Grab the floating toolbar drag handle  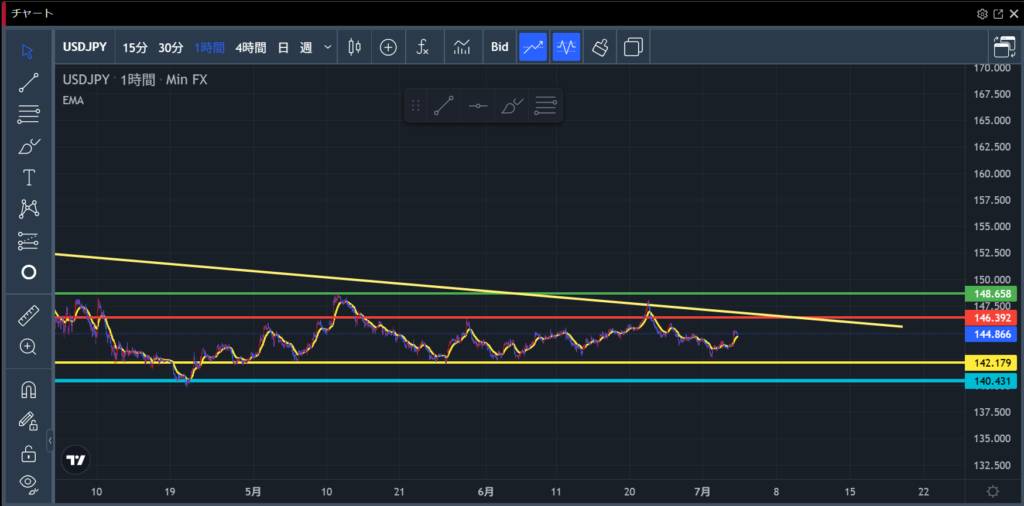click(x=415, y=105)
